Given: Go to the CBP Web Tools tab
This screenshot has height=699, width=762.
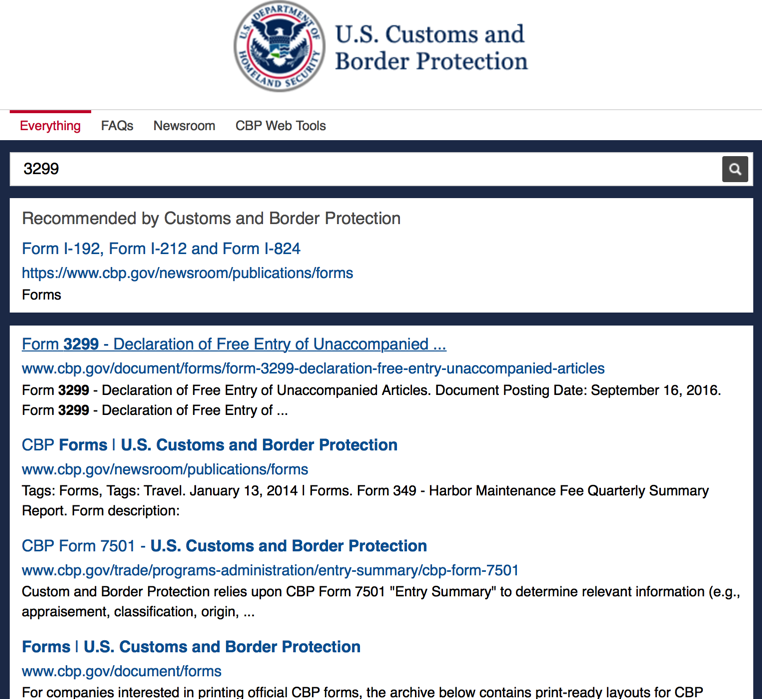Looking at the screenshot, I should click(x=280, y=125).
